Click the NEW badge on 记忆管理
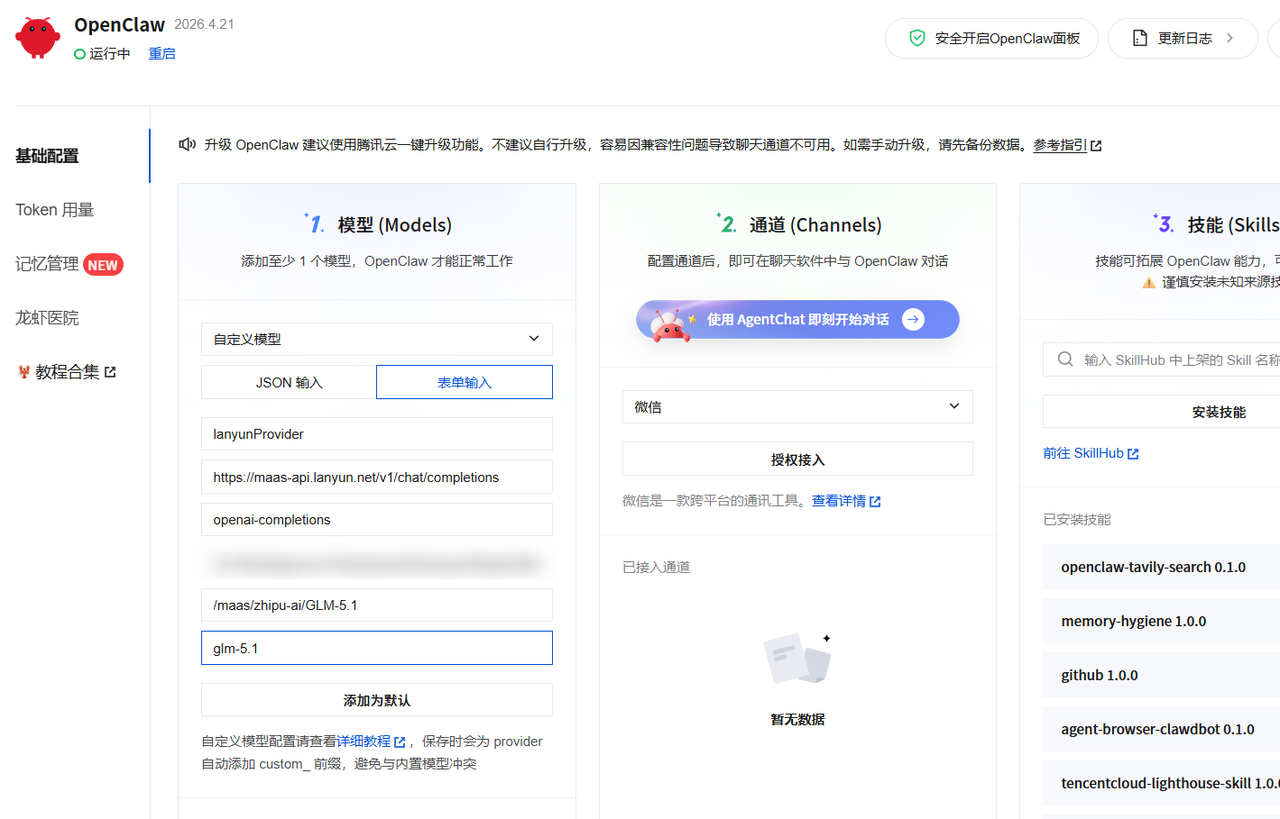Image resolution: width=1280 pixels, height=819 pixels. (x=103, y=265)
